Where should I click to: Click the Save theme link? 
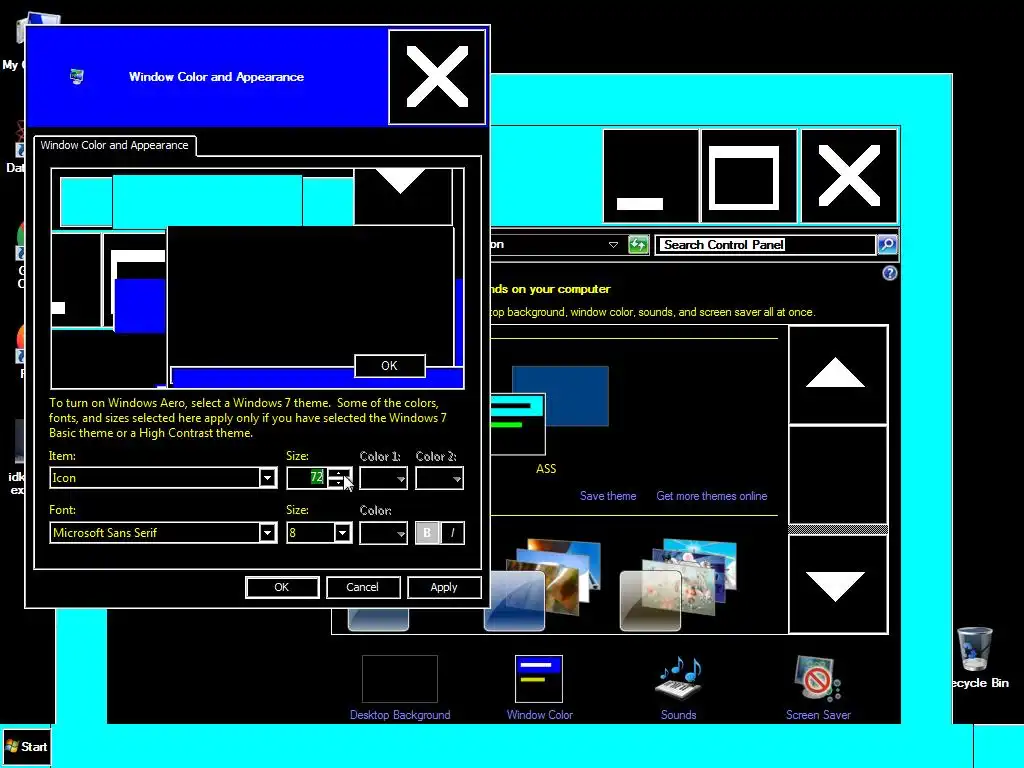coord(608,496)
